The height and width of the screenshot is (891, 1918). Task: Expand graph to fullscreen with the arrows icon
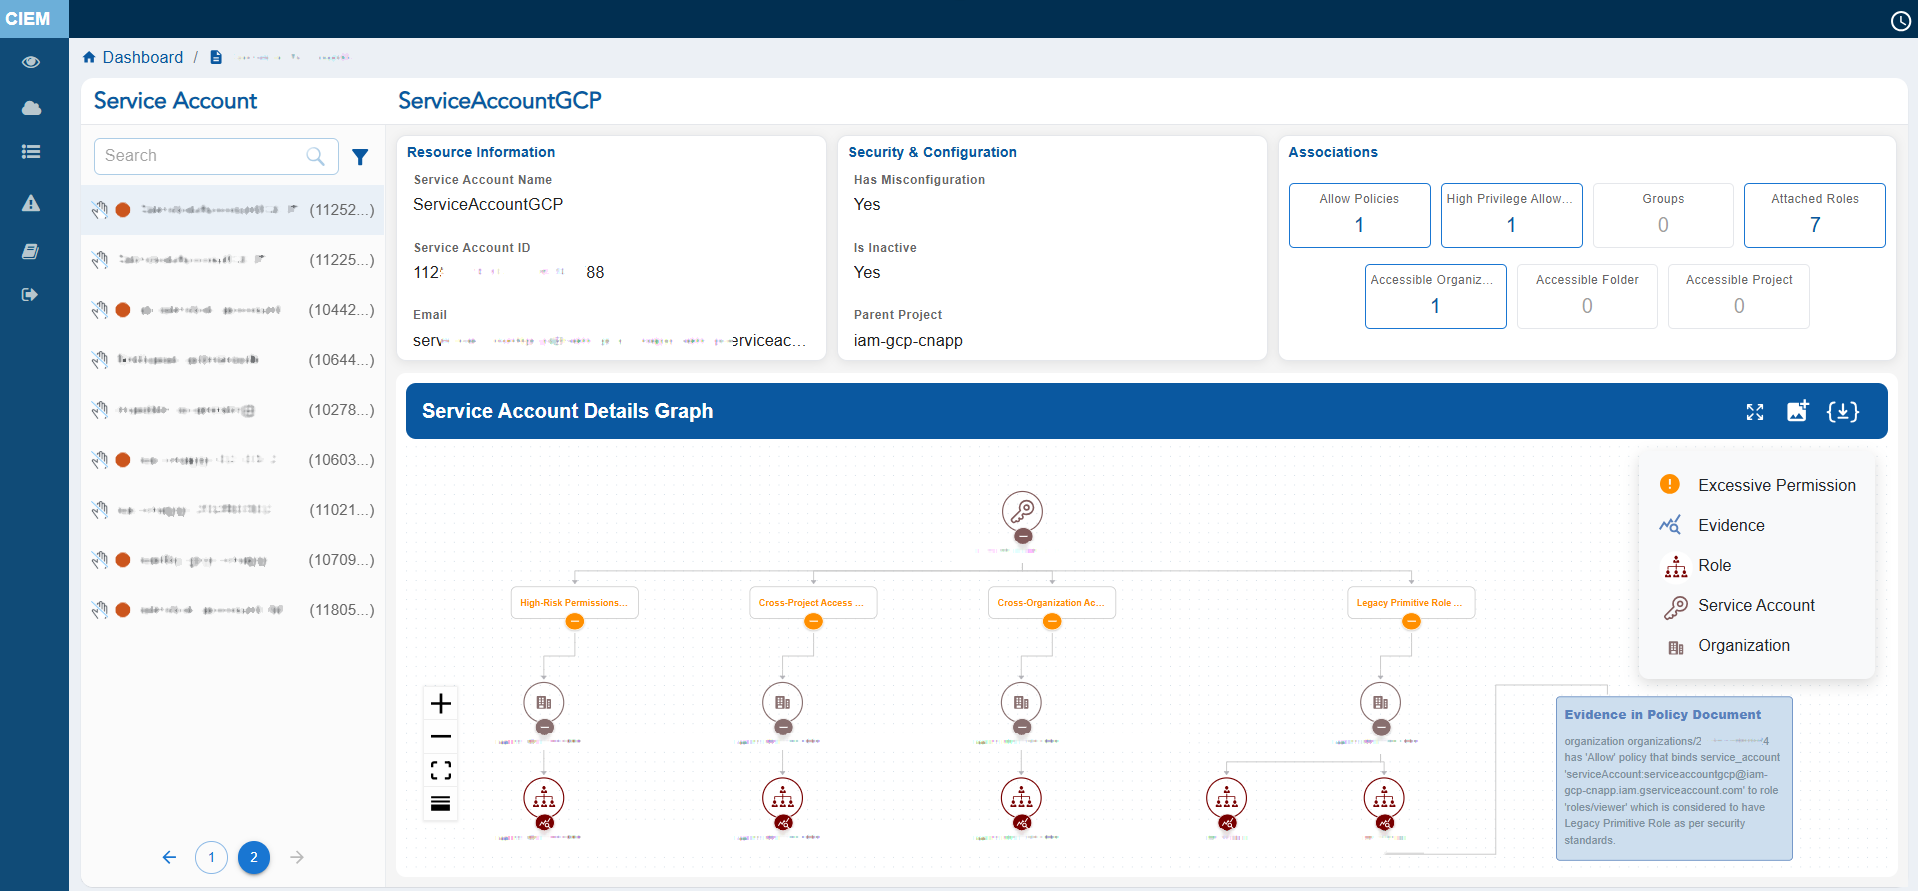coord(1754,412)
